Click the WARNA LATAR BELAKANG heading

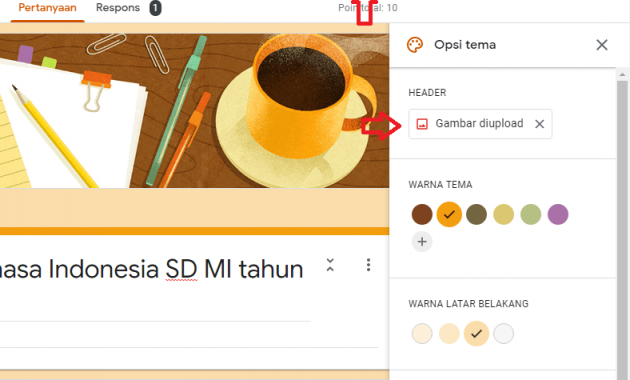coord(468,304)
